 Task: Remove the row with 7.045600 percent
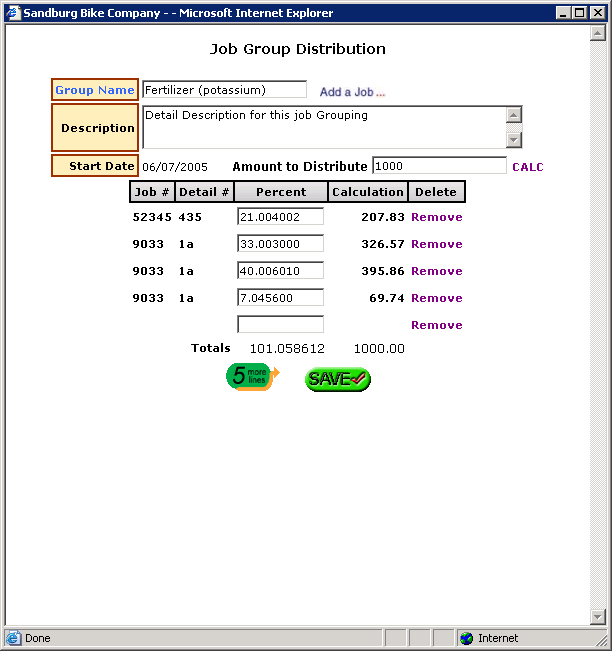coord(437,298)
